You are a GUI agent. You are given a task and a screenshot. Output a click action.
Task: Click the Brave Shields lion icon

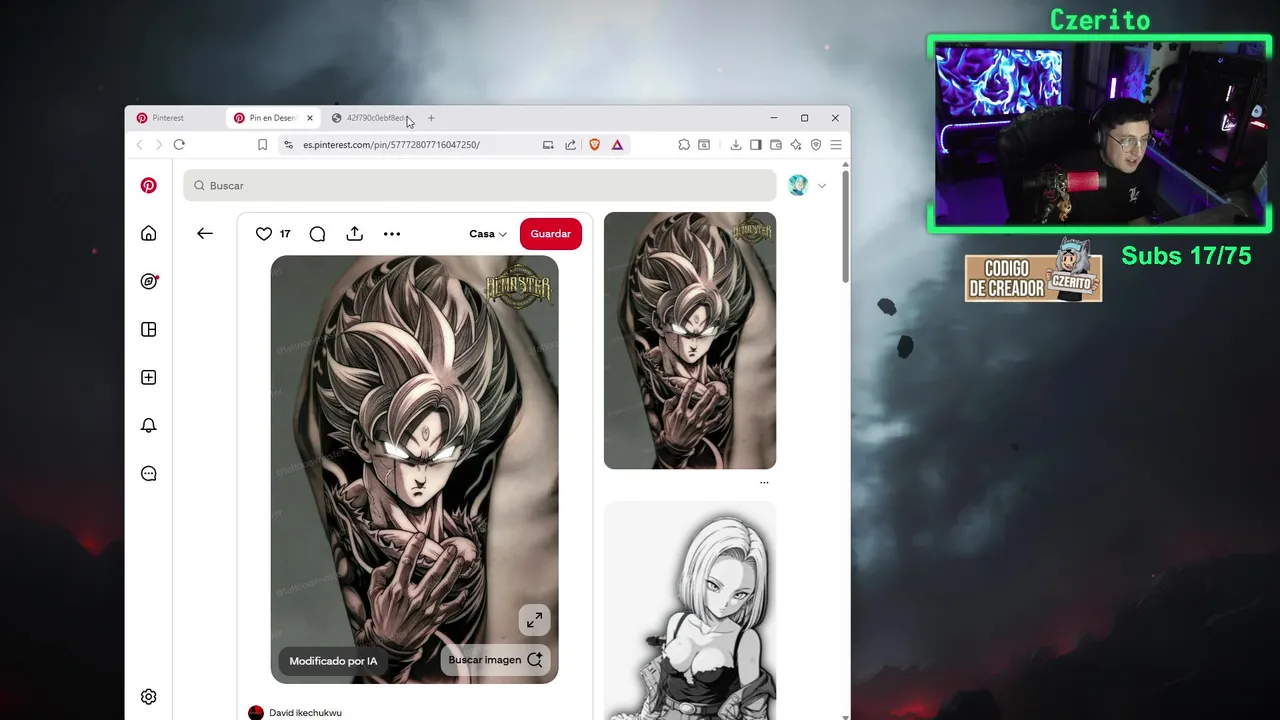pos(594,145)
